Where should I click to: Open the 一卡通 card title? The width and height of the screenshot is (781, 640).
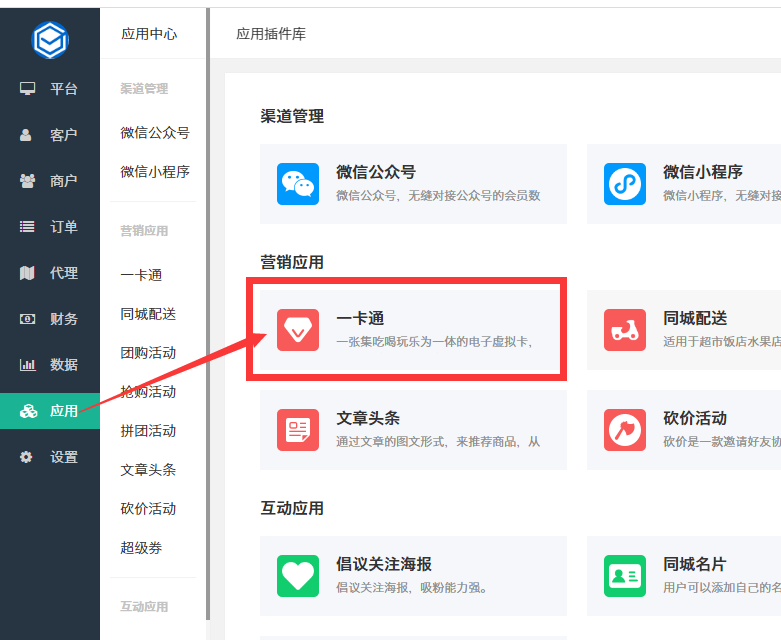[x=360, y=318]
